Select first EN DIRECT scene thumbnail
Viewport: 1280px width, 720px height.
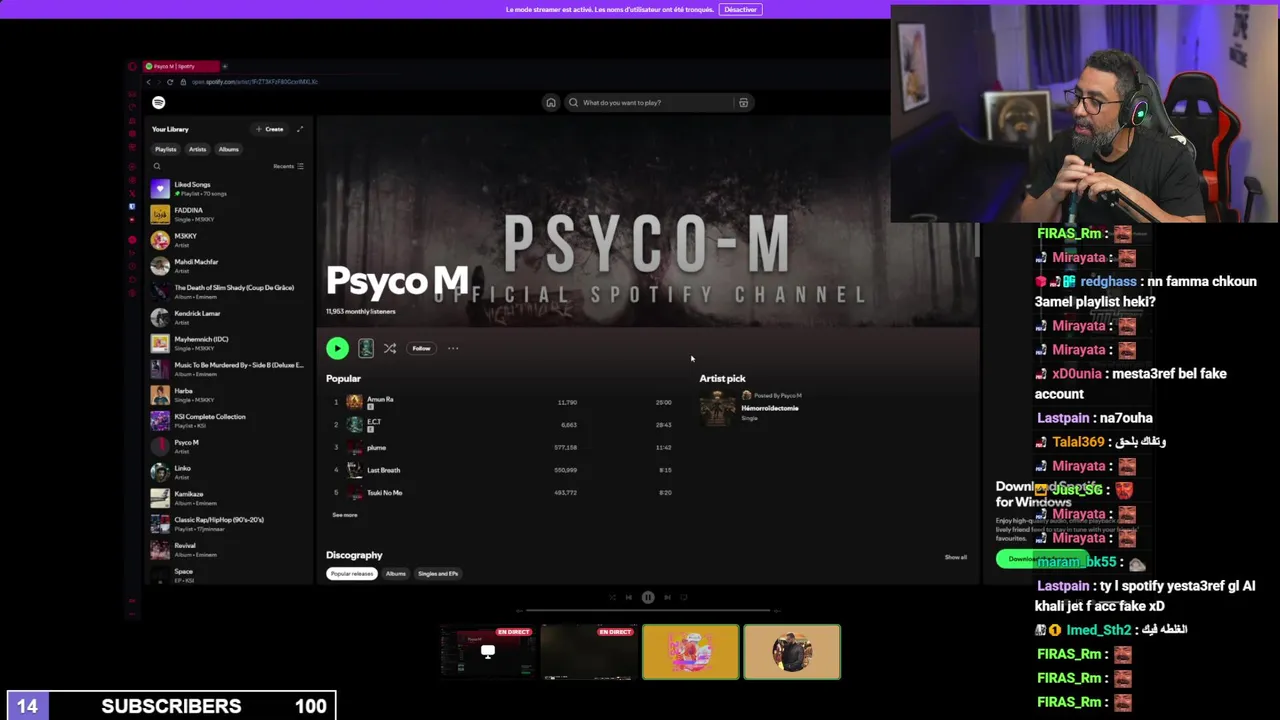coord(487,652)
